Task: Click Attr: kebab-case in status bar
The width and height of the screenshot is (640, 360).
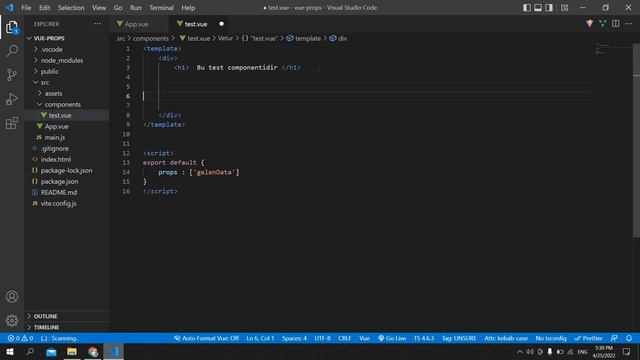Action: [506, 338]
